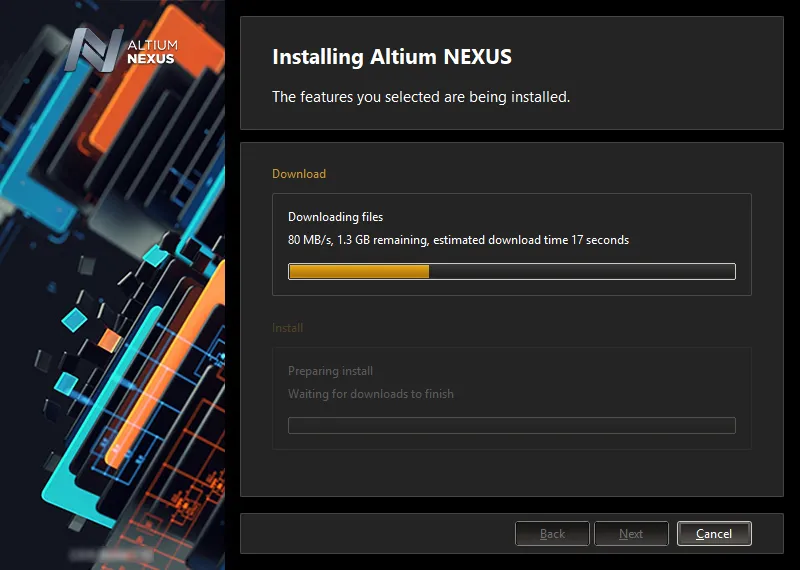Click the gold "Download" section label
800x570 pixels.
pyautogui.click(x=299, y=174)
